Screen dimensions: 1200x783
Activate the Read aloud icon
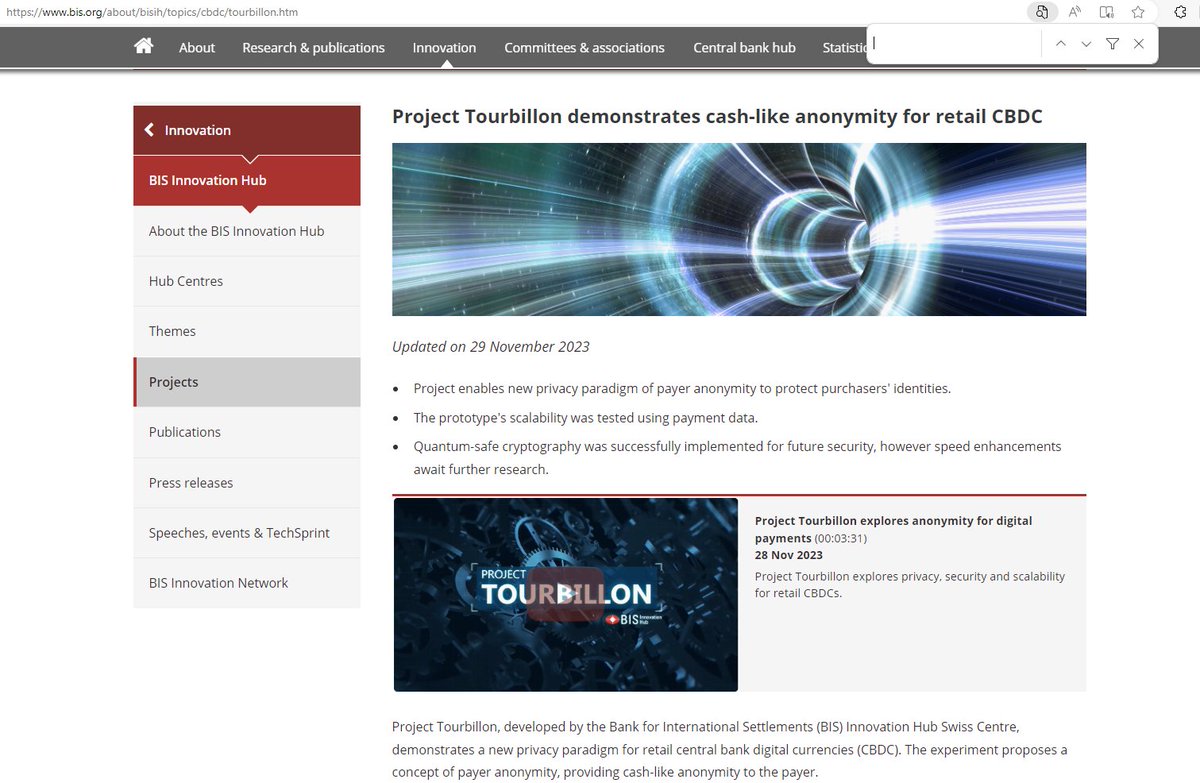(x=1075, y=12)
